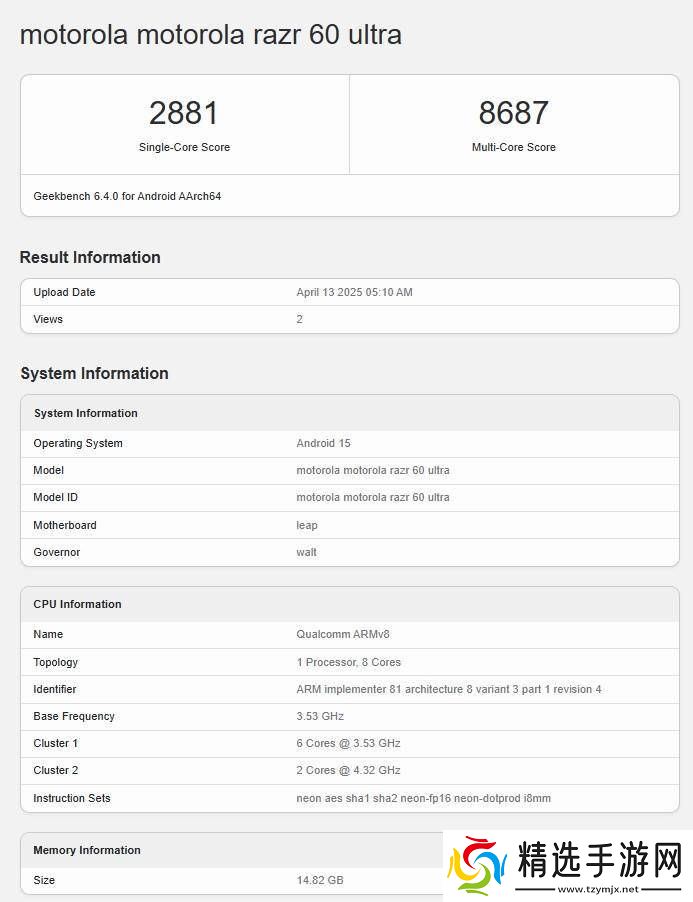Click the CPU Information section header
This screenshot has width=693, height=902.
tap(77, 604)
